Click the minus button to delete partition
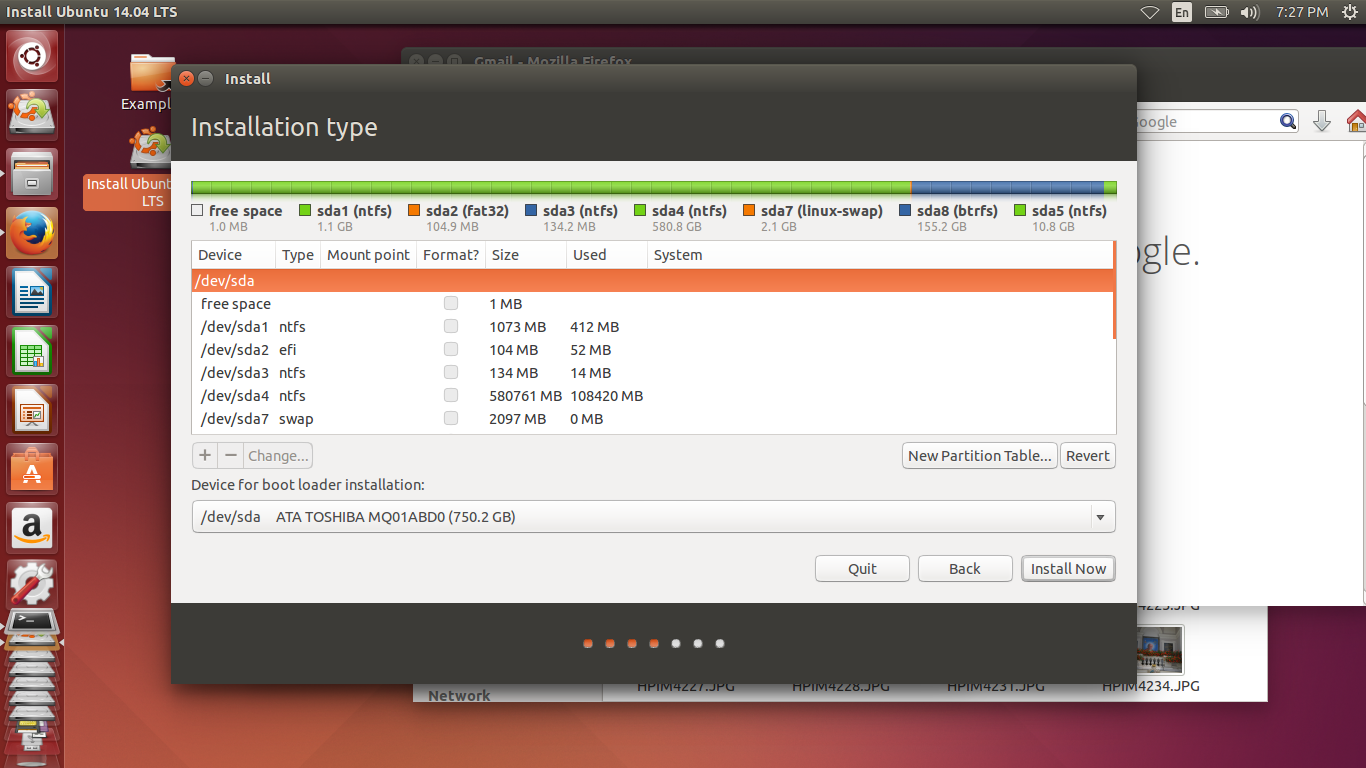 [231, 456]
